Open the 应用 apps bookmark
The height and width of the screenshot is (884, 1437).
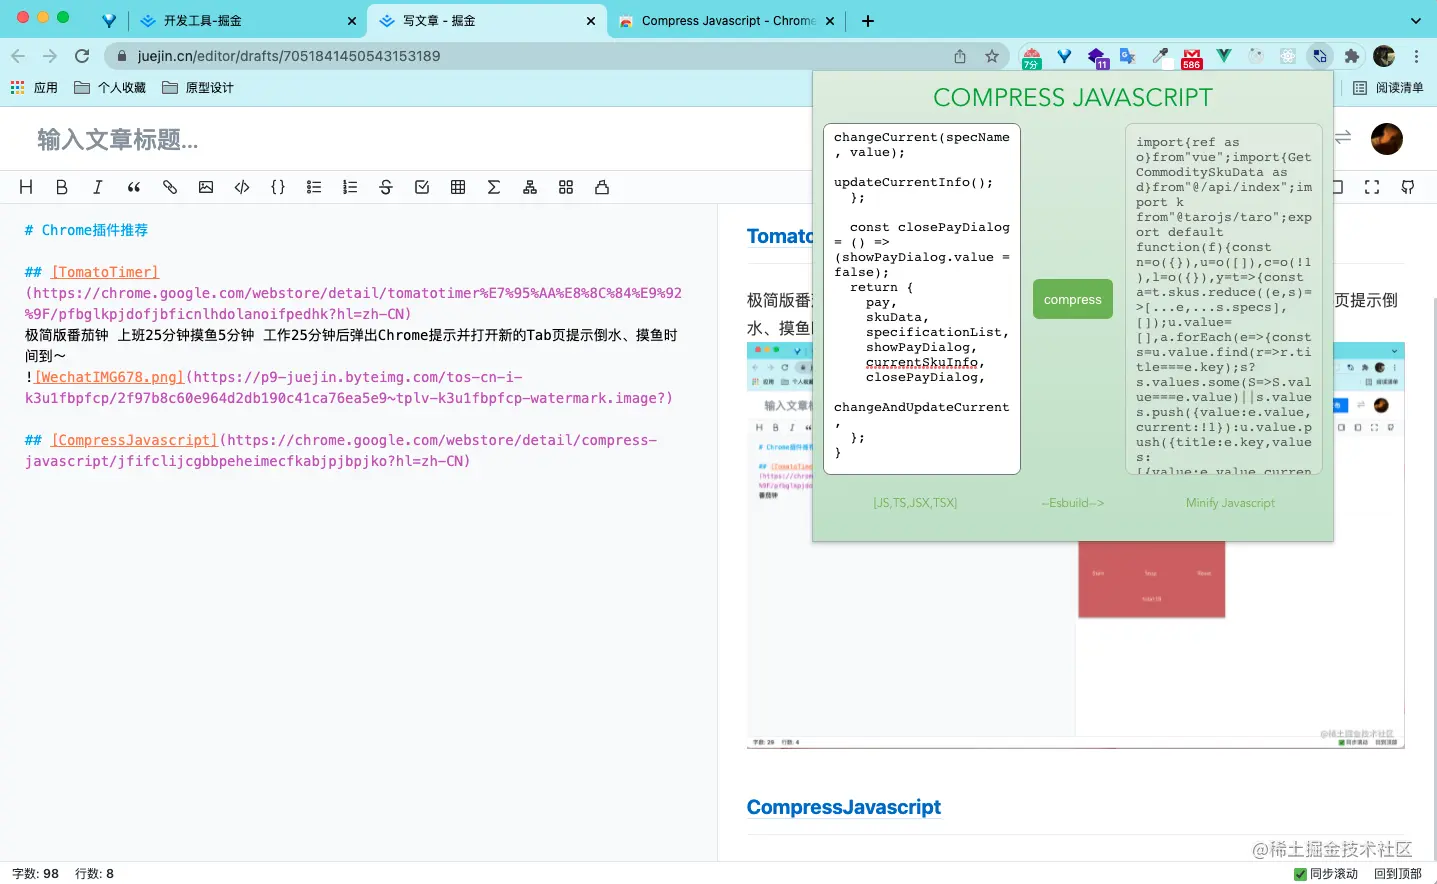[x=34, y=88]
